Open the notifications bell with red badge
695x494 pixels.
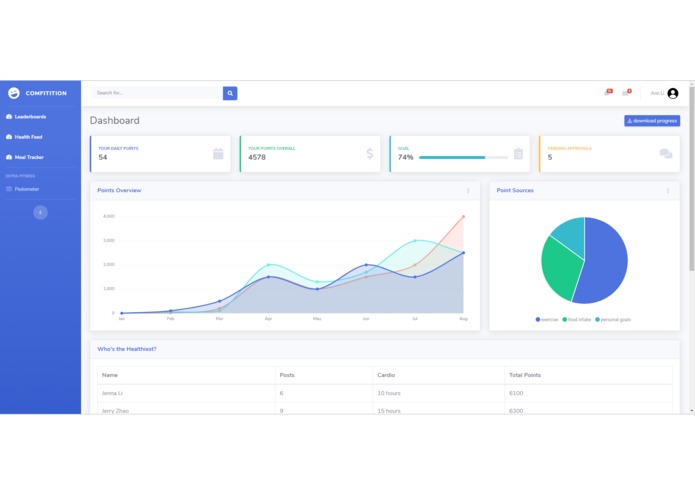coord(608,92)
